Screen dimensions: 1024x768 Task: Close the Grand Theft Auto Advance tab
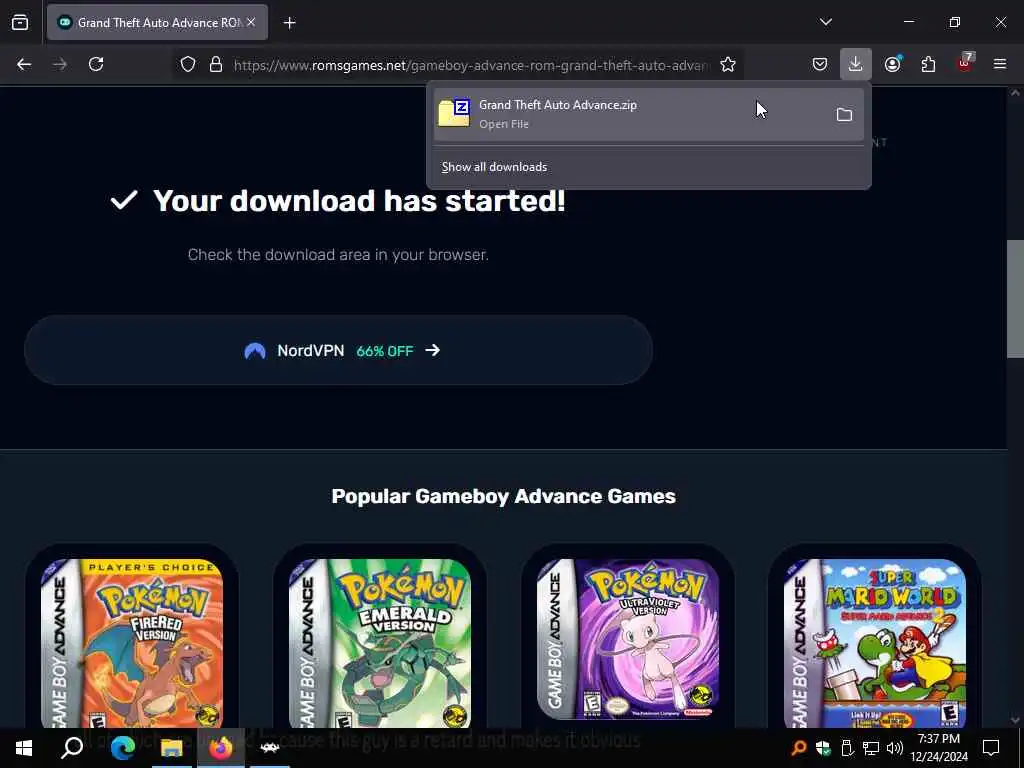(251, 22)
